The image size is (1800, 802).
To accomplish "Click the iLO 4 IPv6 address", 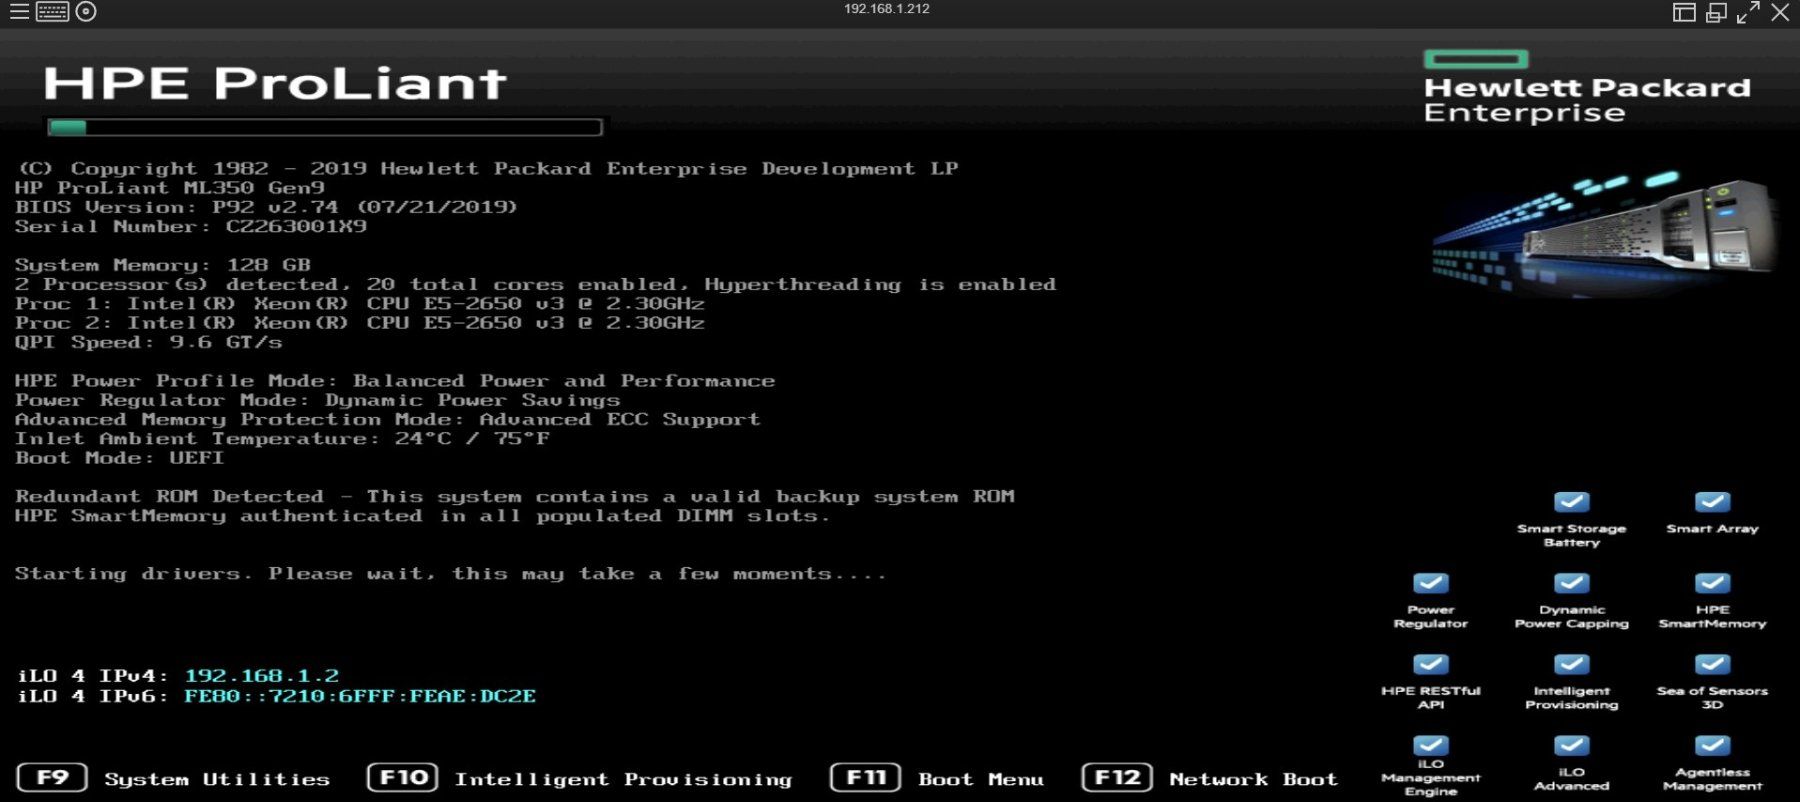I will tap(360, 696).
